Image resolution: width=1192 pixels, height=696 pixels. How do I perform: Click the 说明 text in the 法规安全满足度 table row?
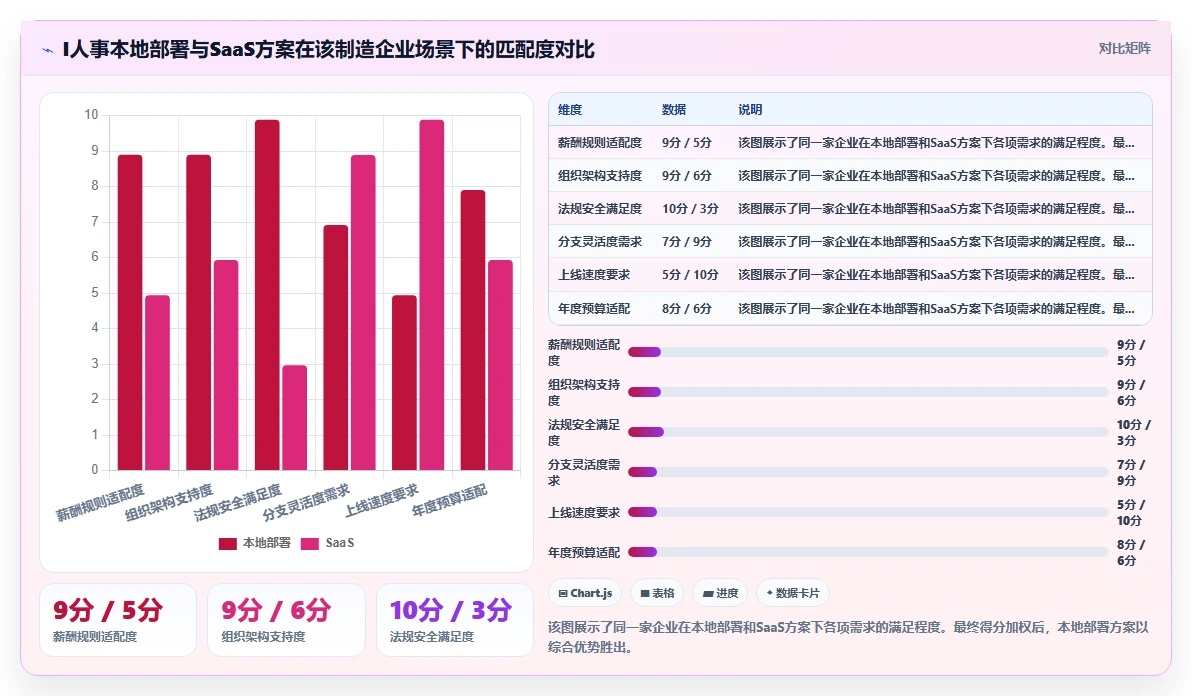936,209
